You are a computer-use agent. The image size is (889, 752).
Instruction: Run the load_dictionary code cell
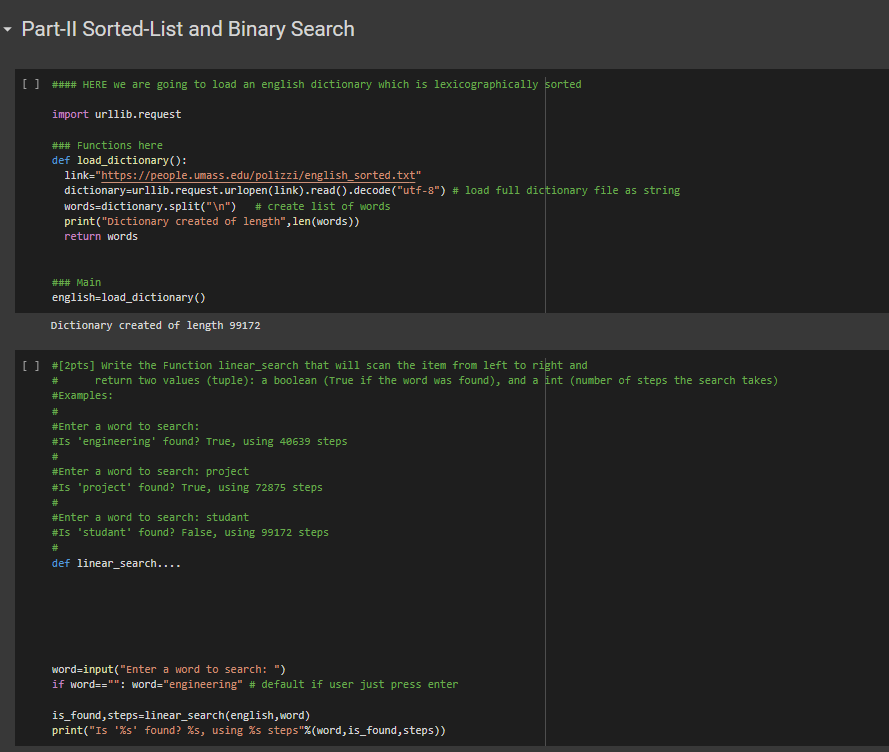click(x=31, y=85)
